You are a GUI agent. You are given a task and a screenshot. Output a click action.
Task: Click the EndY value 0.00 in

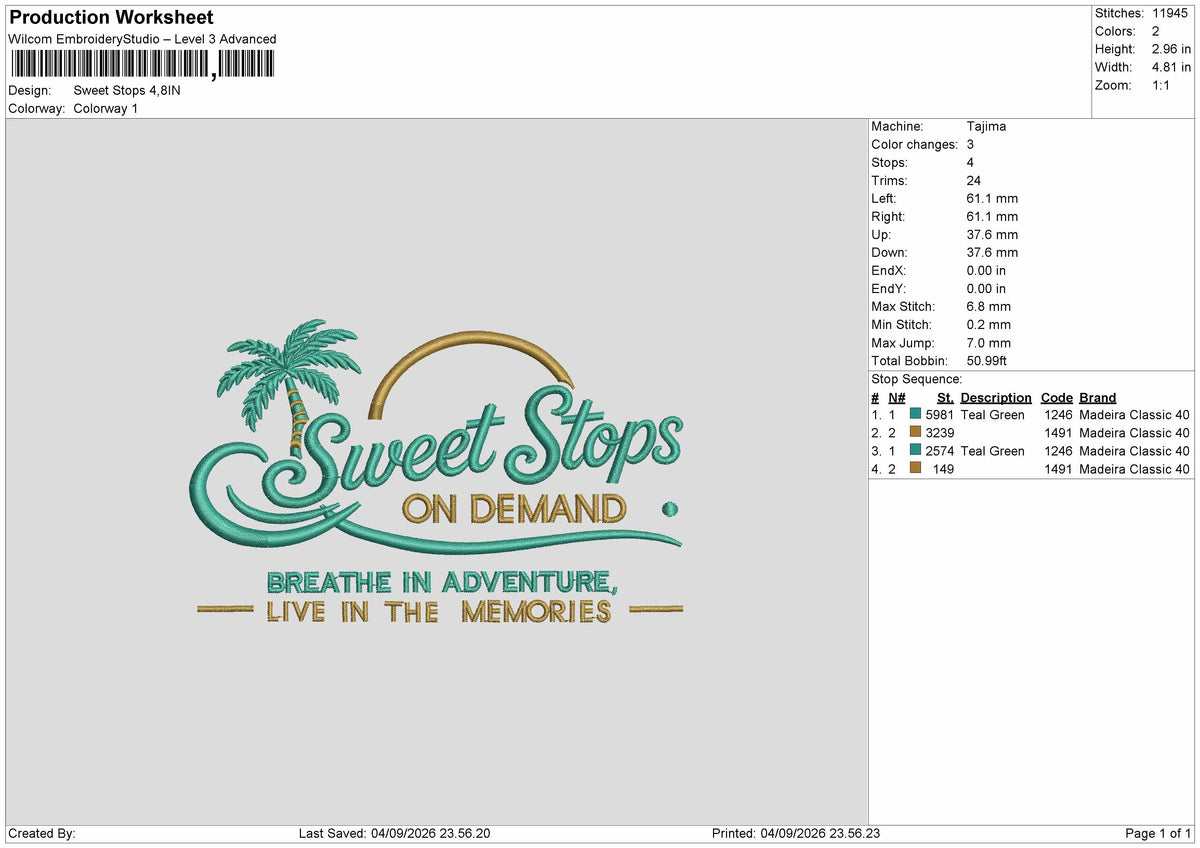point(987,288)
